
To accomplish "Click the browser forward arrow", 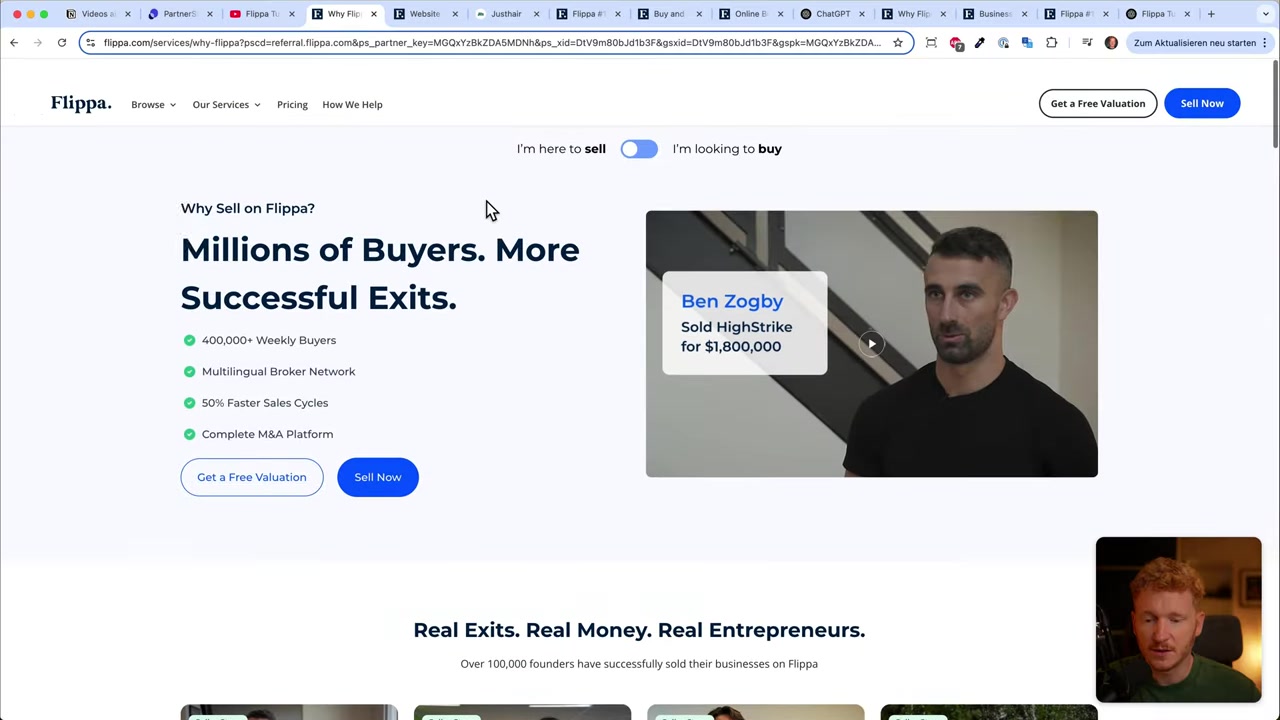I will 38,43.
